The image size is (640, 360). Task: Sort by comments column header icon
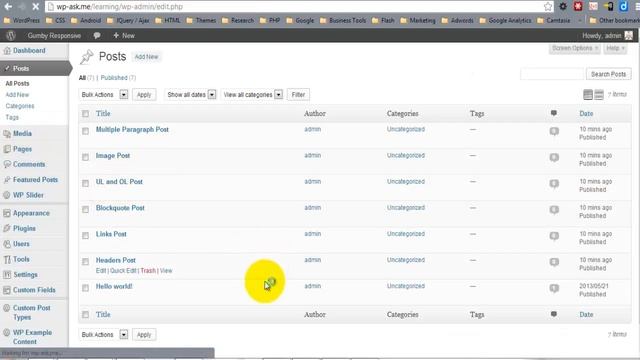coord(553,113)
